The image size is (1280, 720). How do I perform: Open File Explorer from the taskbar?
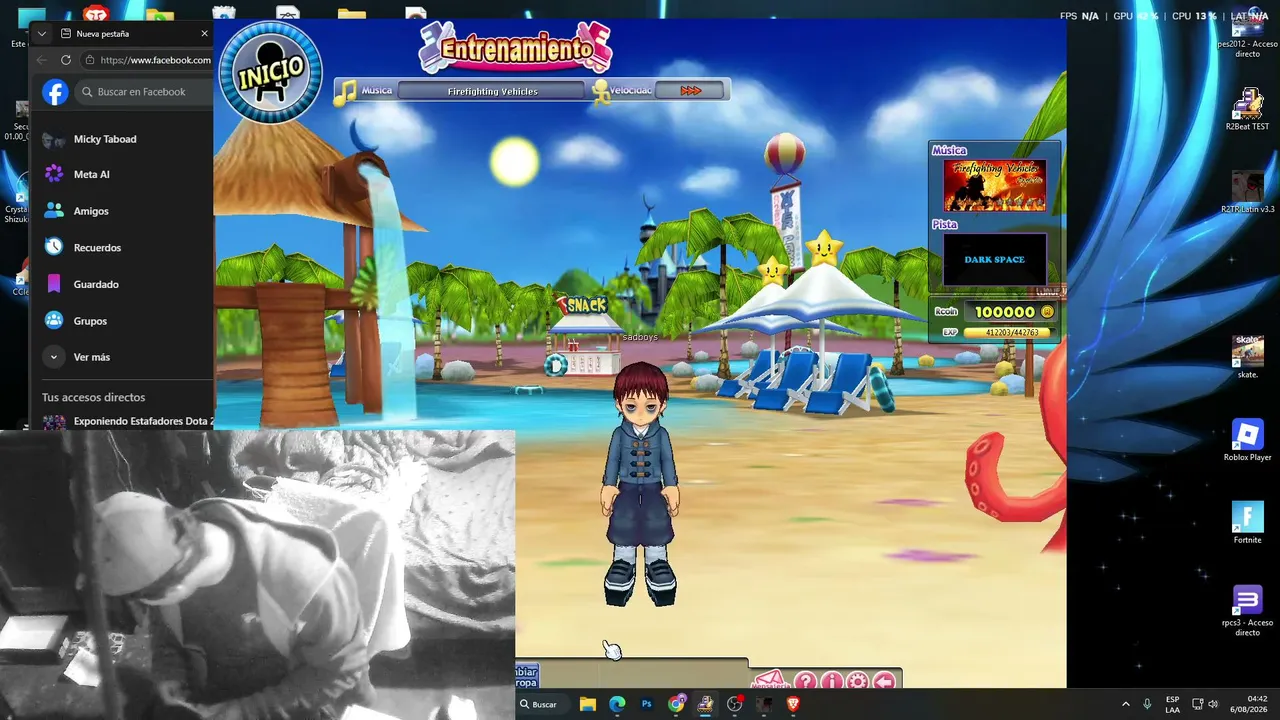(x=588, y=704)
